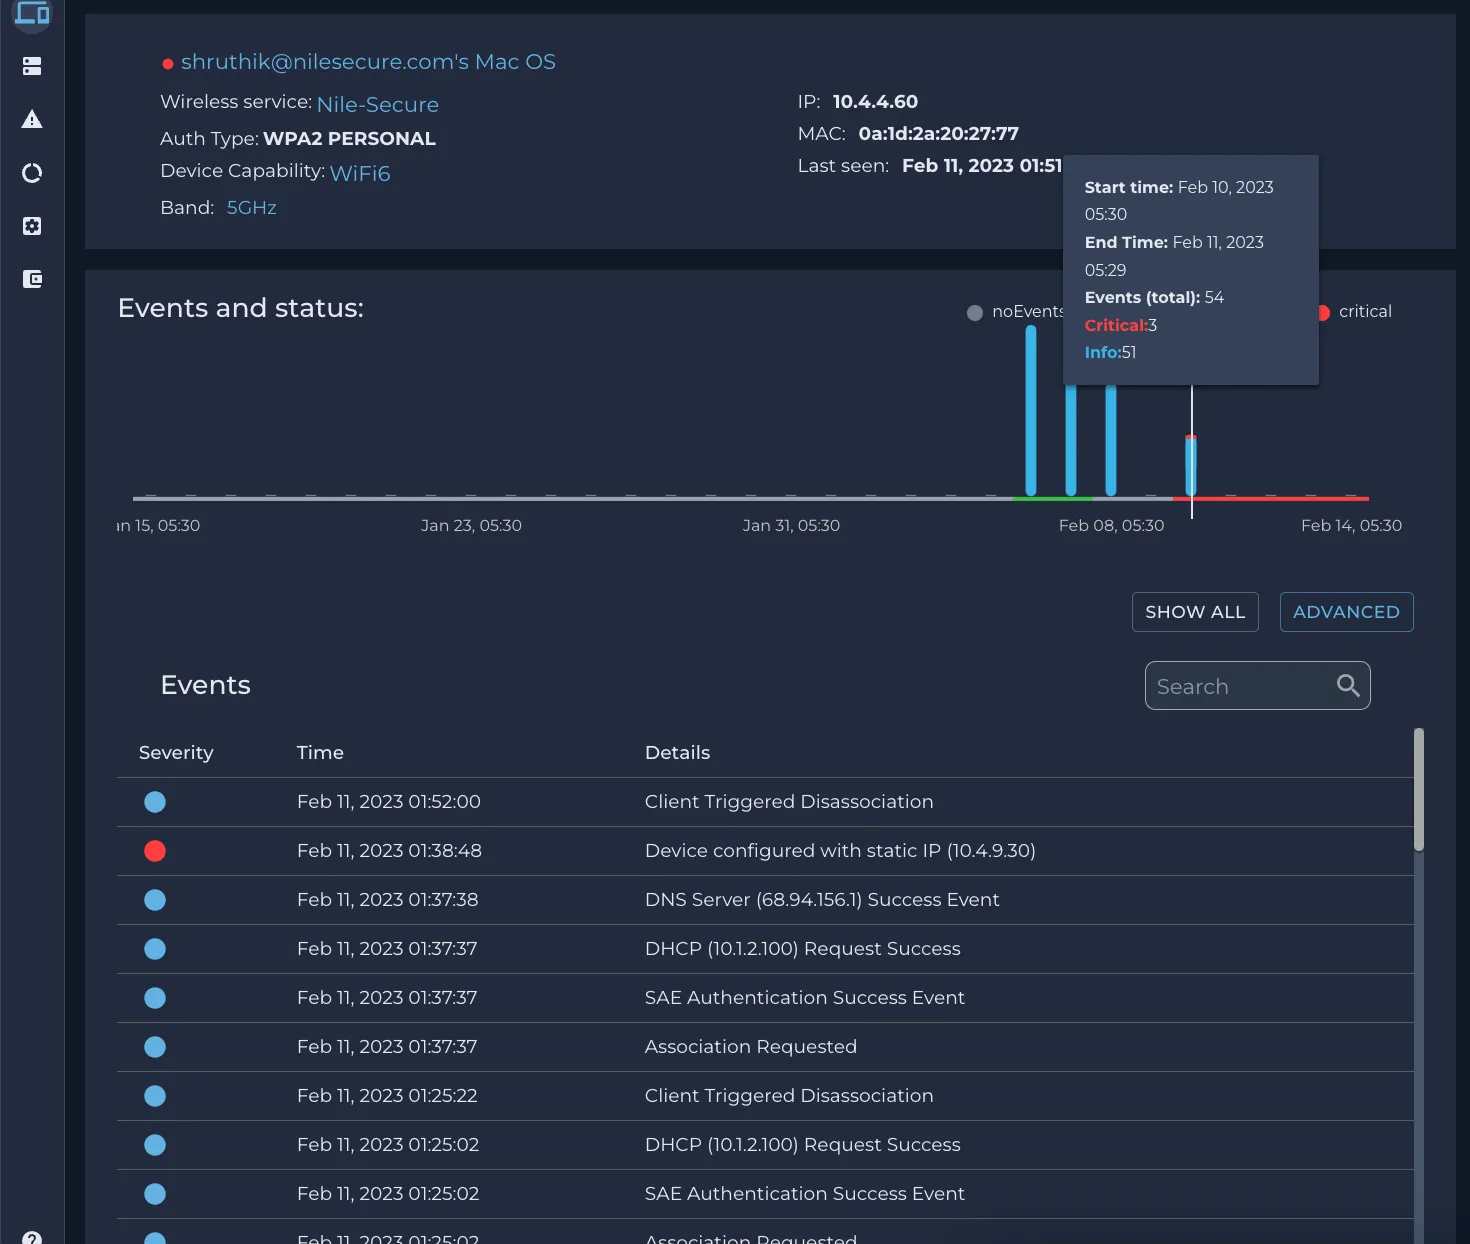Image resolution: width=1470 pixels, height=1244 pixels.
Task: Click the red status dot beside the device name
Action: point(168,64)
